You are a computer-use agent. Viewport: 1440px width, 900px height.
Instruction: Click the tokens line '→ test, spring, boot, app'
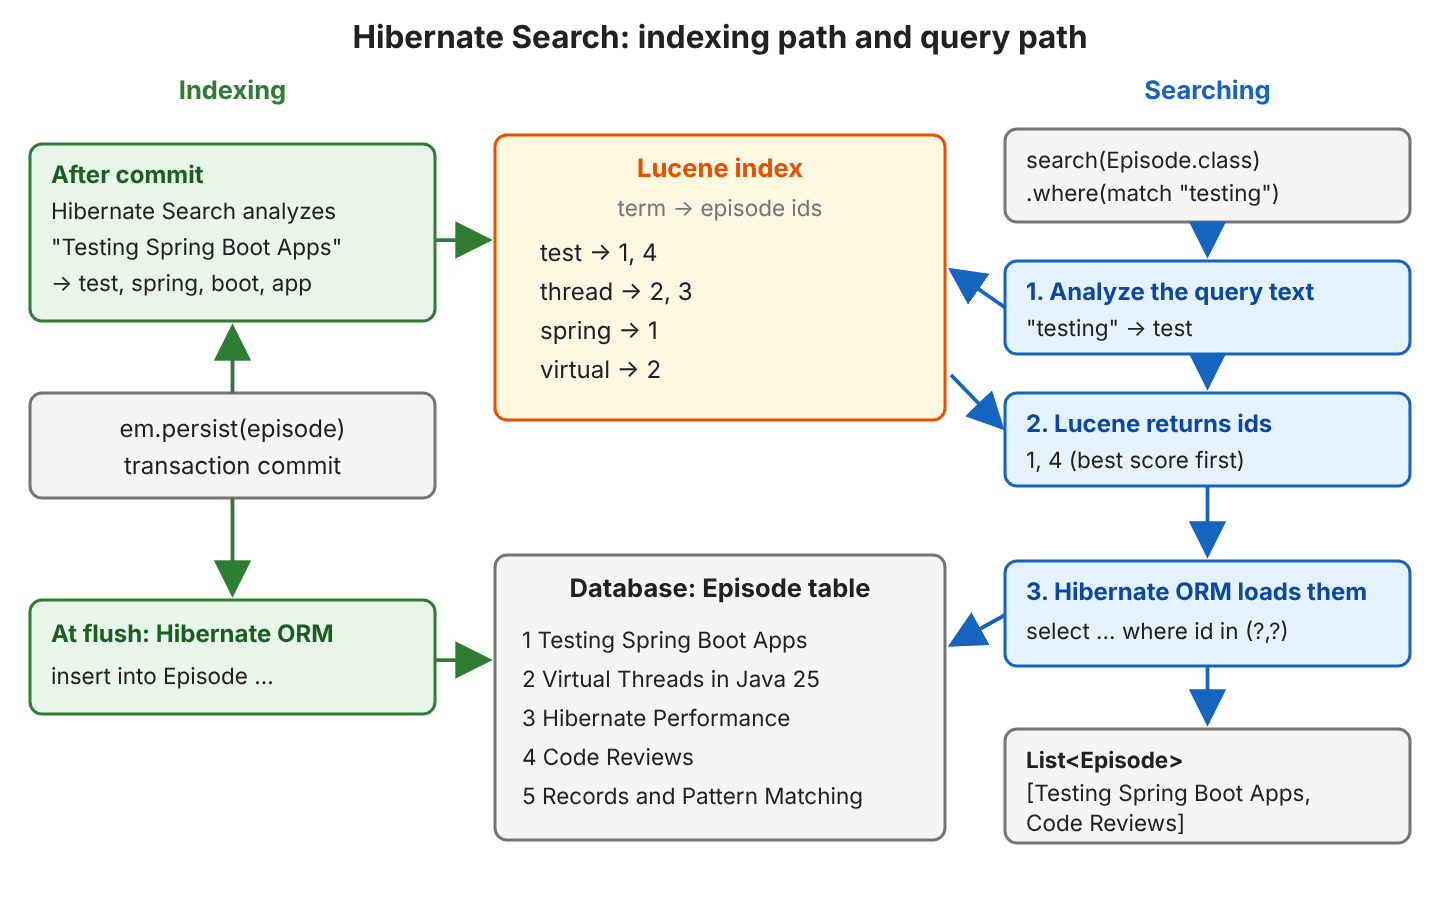point(181,283)
